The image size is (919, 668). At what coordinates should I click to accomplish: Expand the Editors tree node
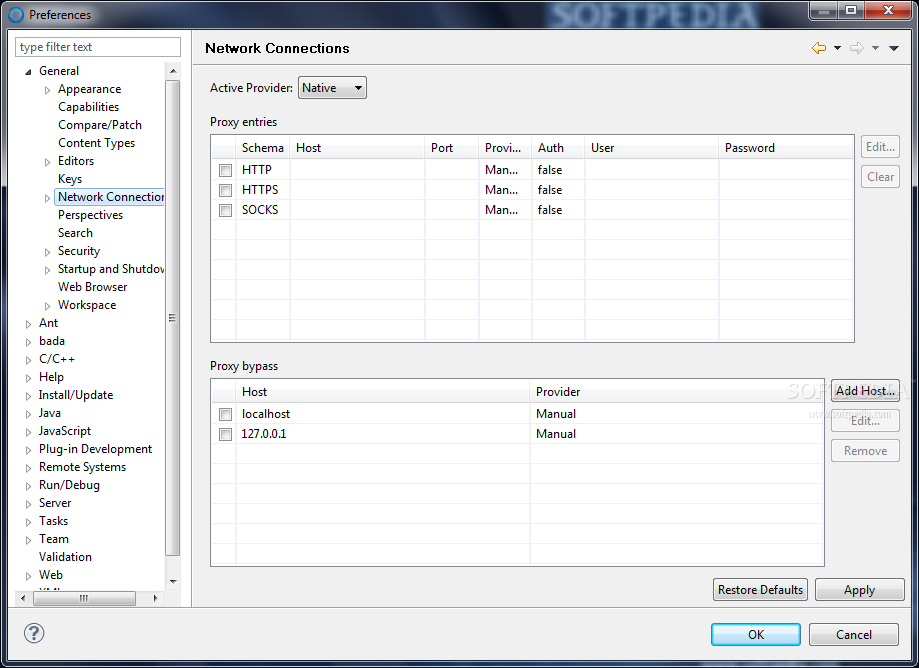pos(47,162)
